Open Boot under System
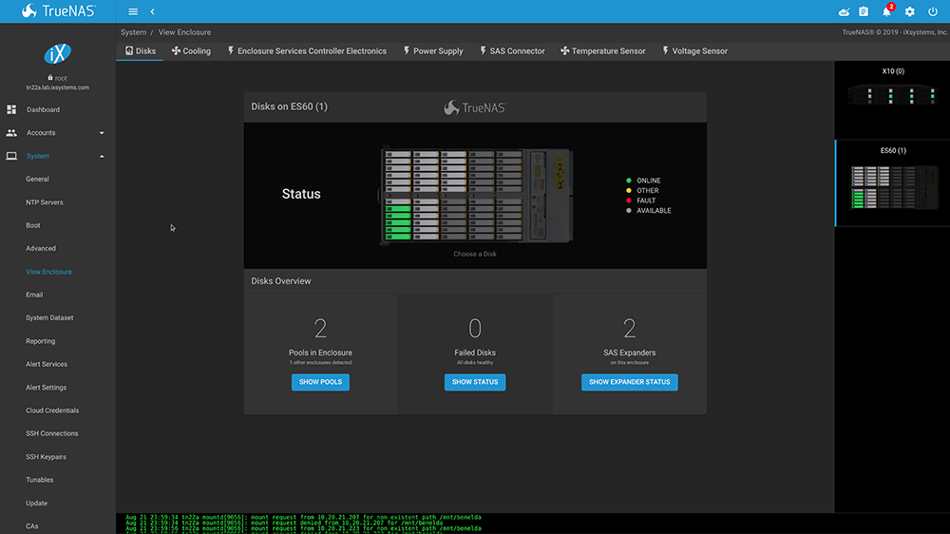950x534 pixels. (33, 225)
